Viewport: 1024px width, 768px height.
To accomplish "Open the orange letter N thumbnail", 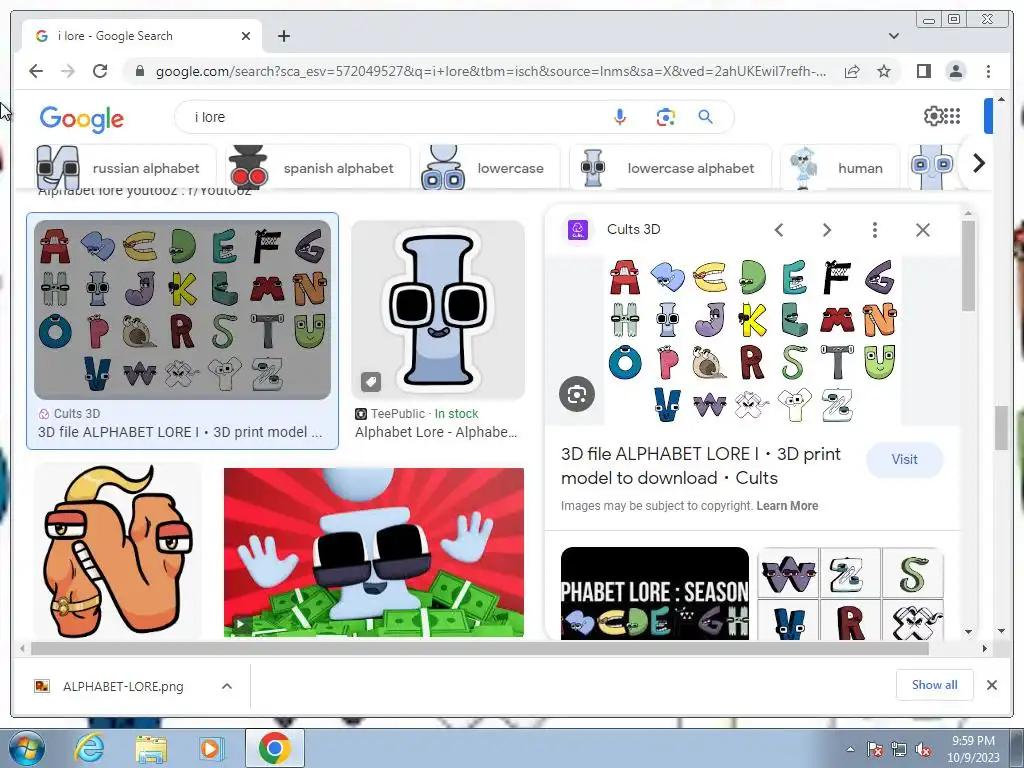I will [118, 551].
